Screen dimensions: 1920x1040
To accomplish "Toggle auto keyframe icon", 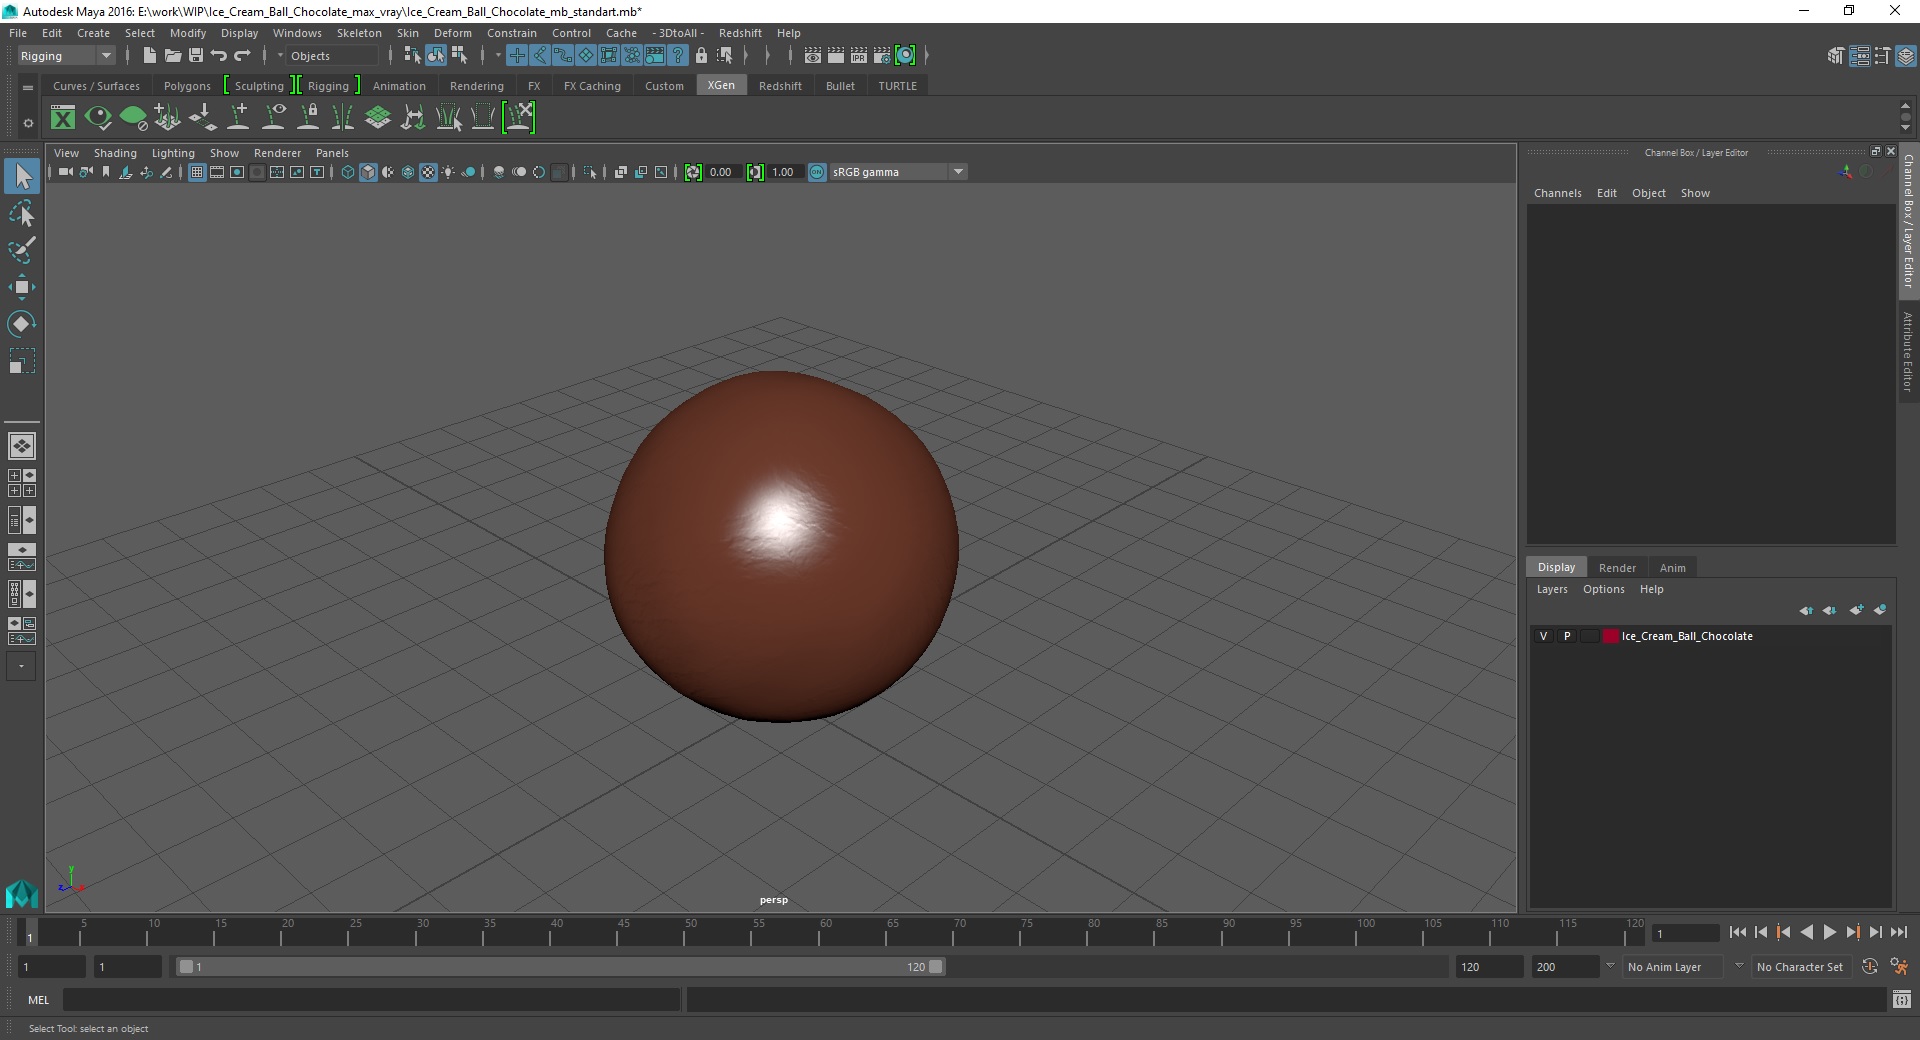I will [1869, 967].
